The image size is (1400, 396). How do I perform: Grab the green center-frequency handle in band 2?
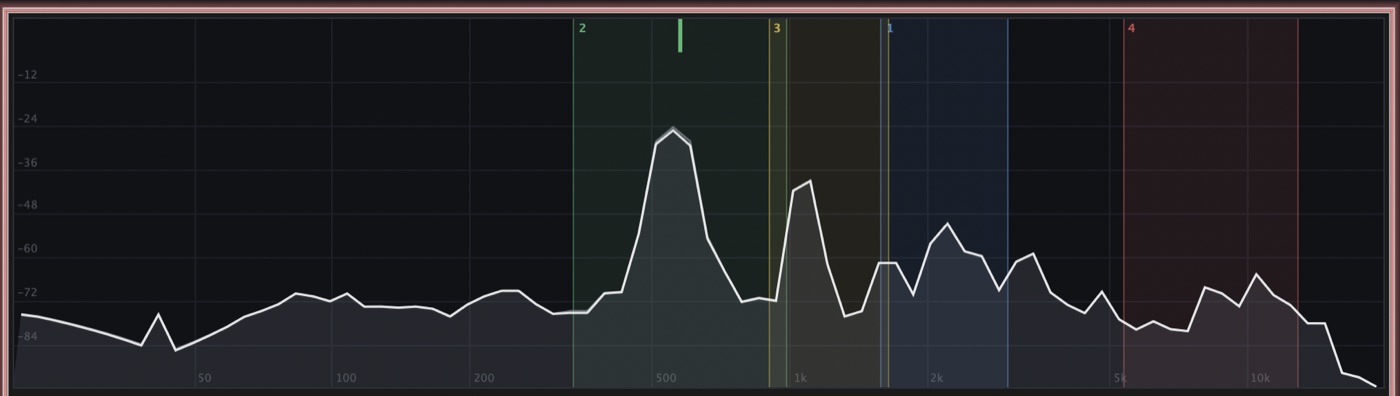(680, 35)
